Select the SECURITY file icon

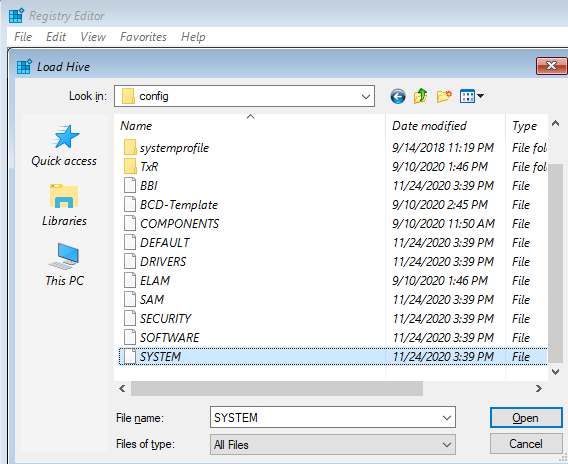(x=130, y=318)
